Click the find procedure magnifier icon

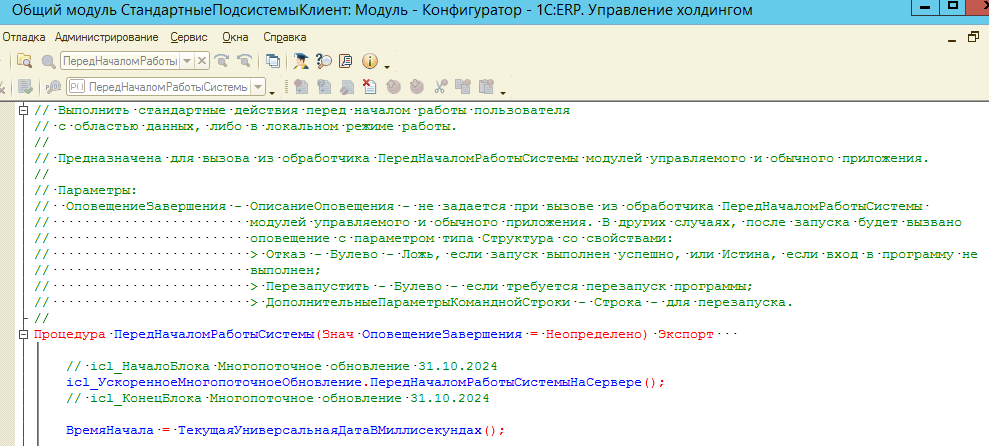point(54,86)
